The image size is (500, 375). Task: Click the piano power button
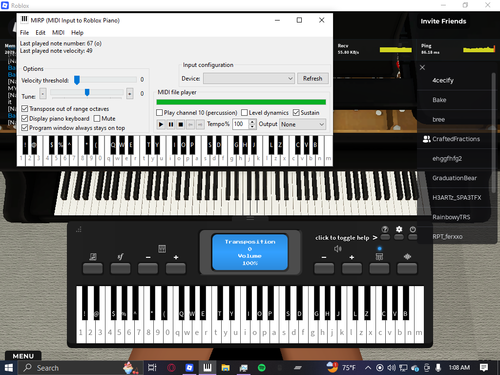tap(413, 237)
